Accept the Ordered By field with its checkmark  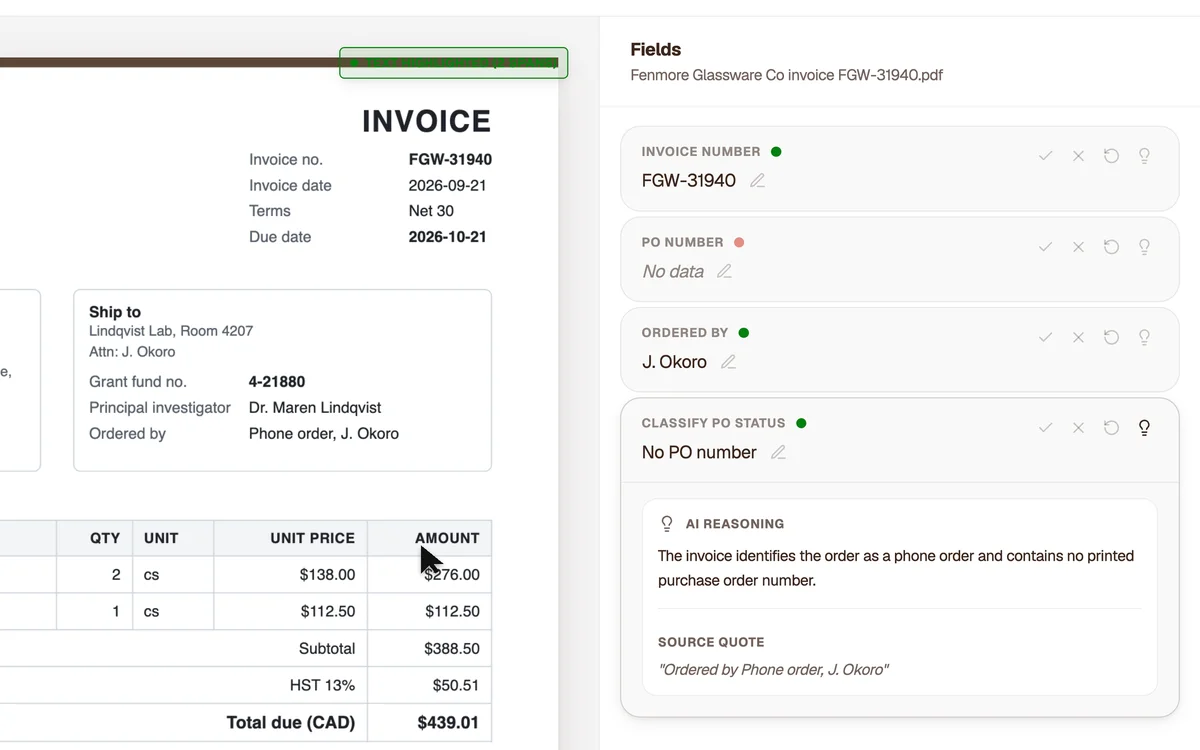point(1045,338)
